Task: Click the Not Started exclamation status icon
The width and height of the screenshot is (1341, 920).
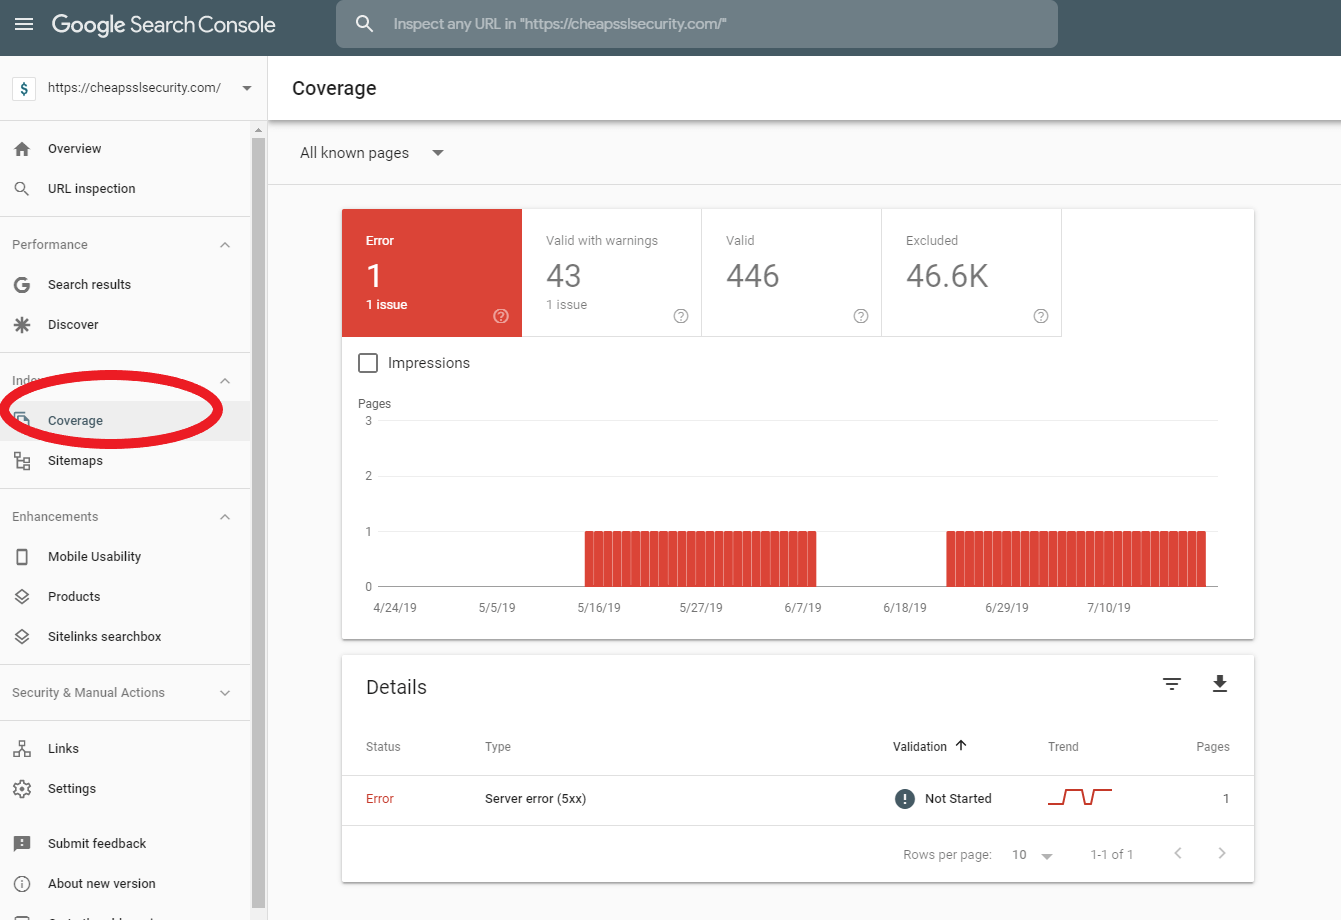Action: point(905,799)
